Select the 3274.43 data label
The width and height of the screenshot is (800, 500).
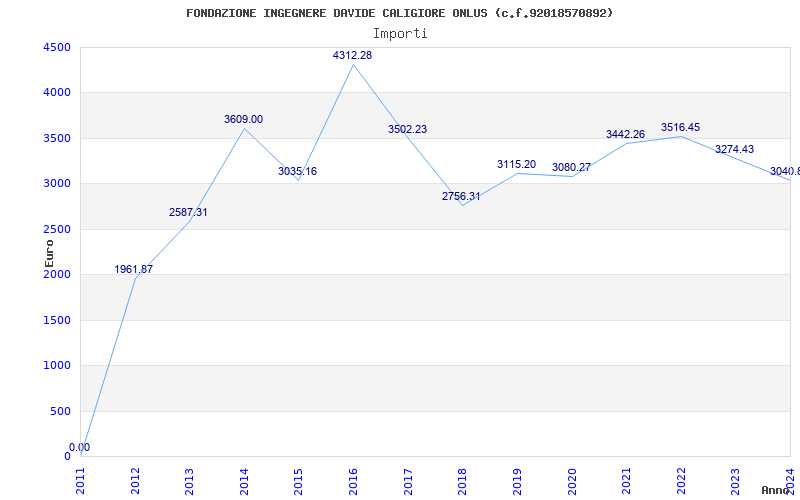734,149
